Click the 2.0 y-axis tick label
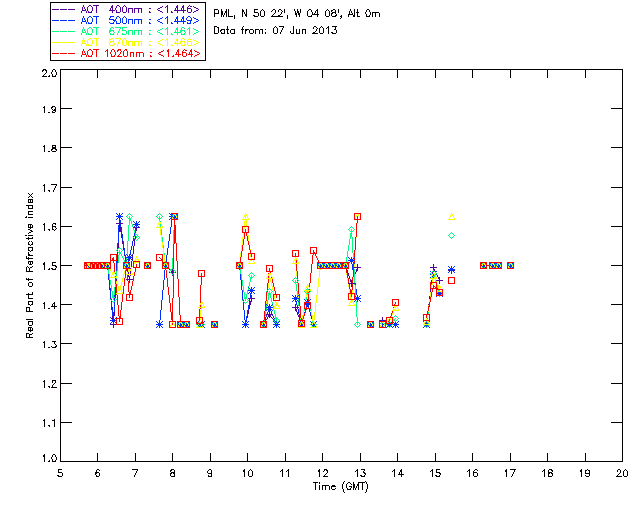Image resolution: width=640 pixels, height=512 pixels. pos(49,73)
